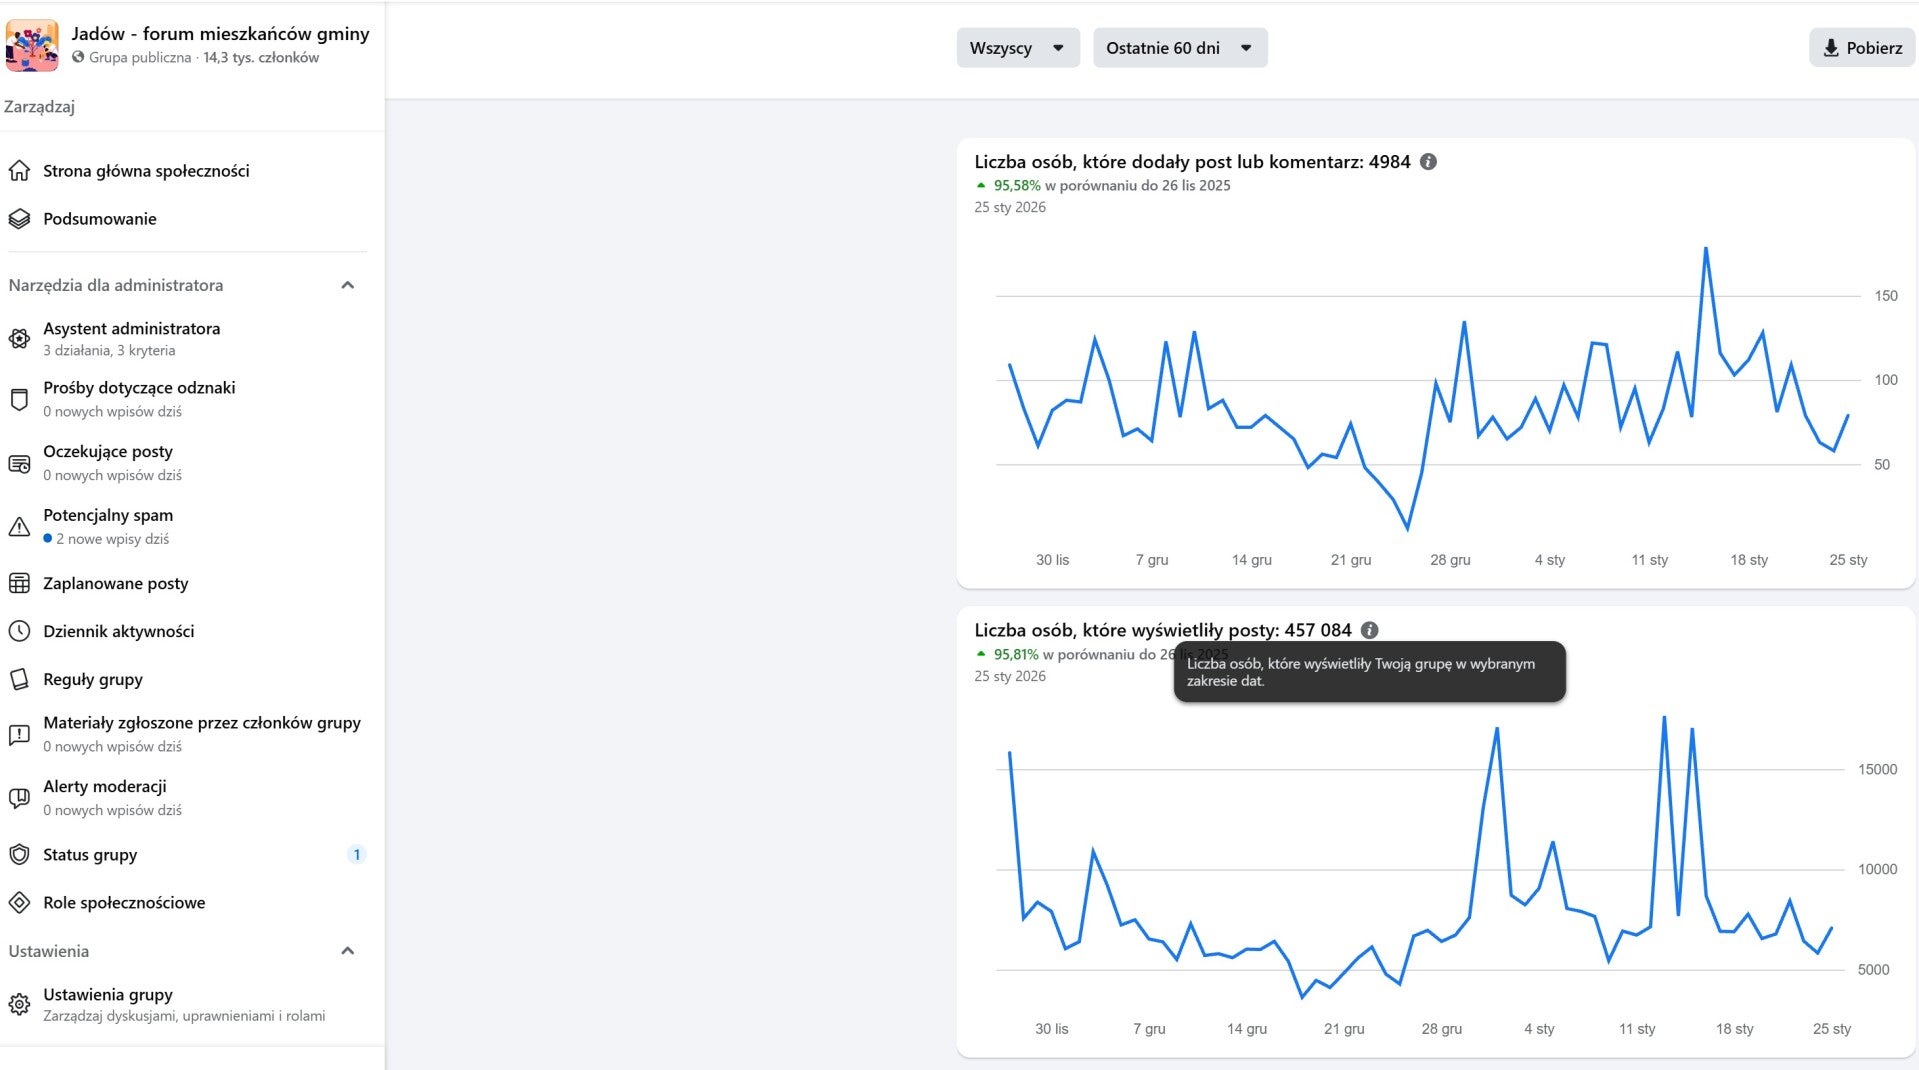Click the peak point on the post views chart

[x=1664, y=717]
